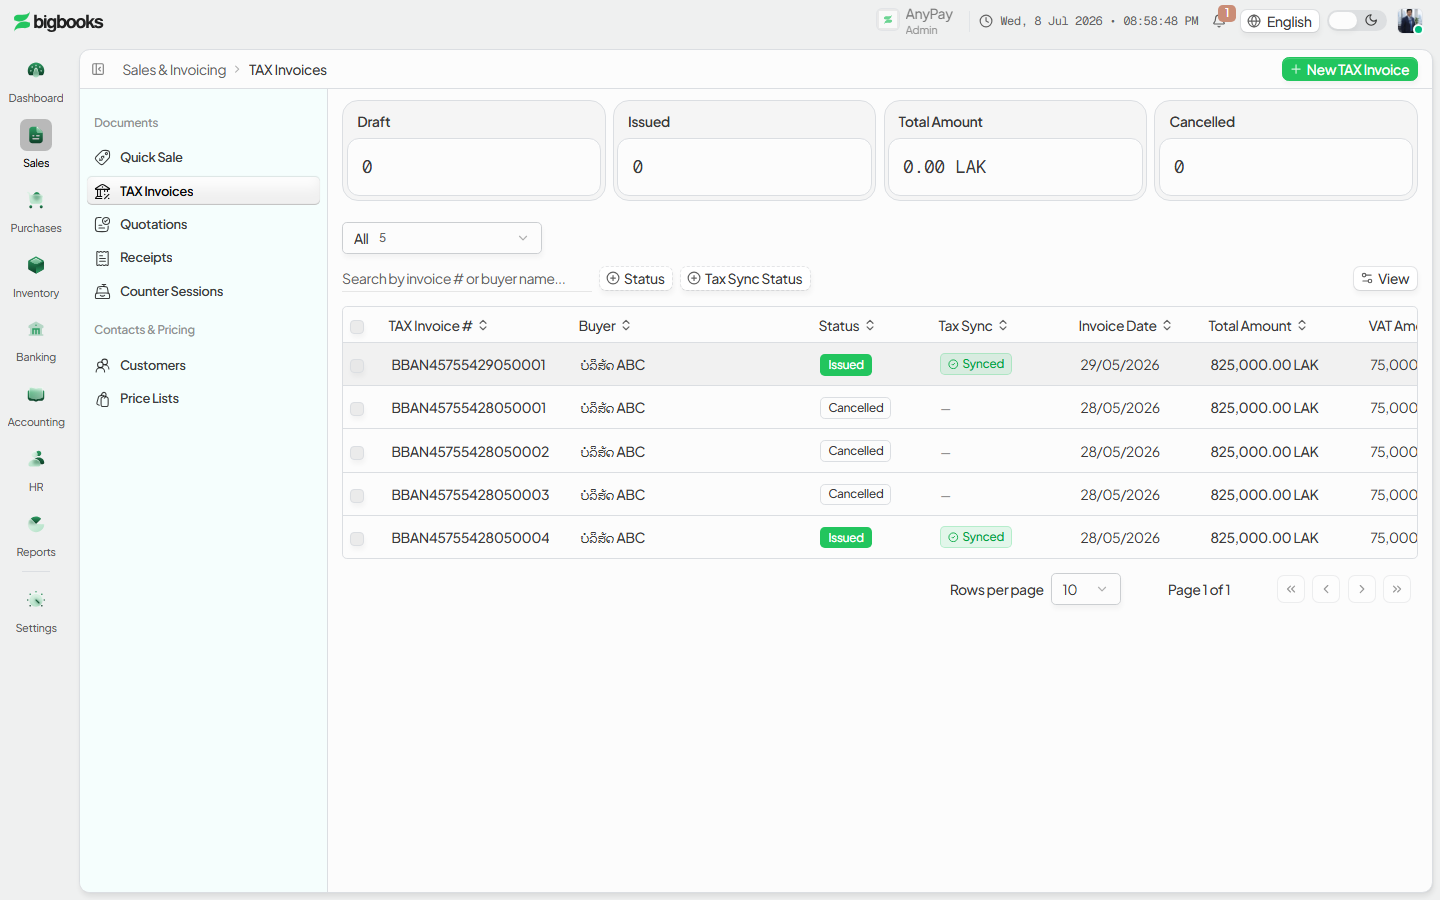Select checkbox for invoice BBAN45755428050003
This screenshot has width=1440, height=900.
pyautogui.click(x=357, y=496)
